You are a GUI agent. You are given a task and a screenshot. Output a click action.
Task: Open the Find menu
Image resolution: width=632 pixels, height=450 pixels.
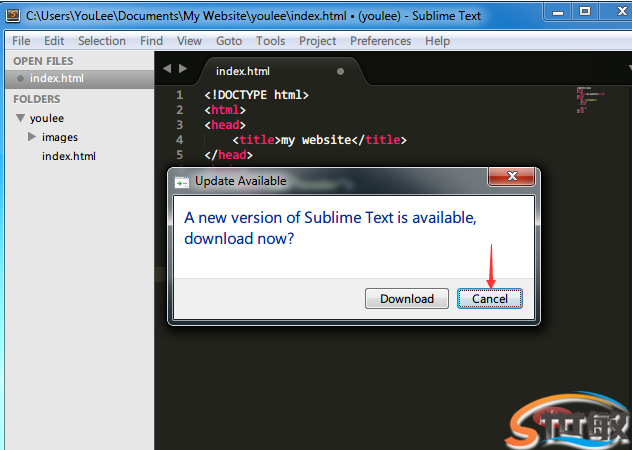(152, 41)
